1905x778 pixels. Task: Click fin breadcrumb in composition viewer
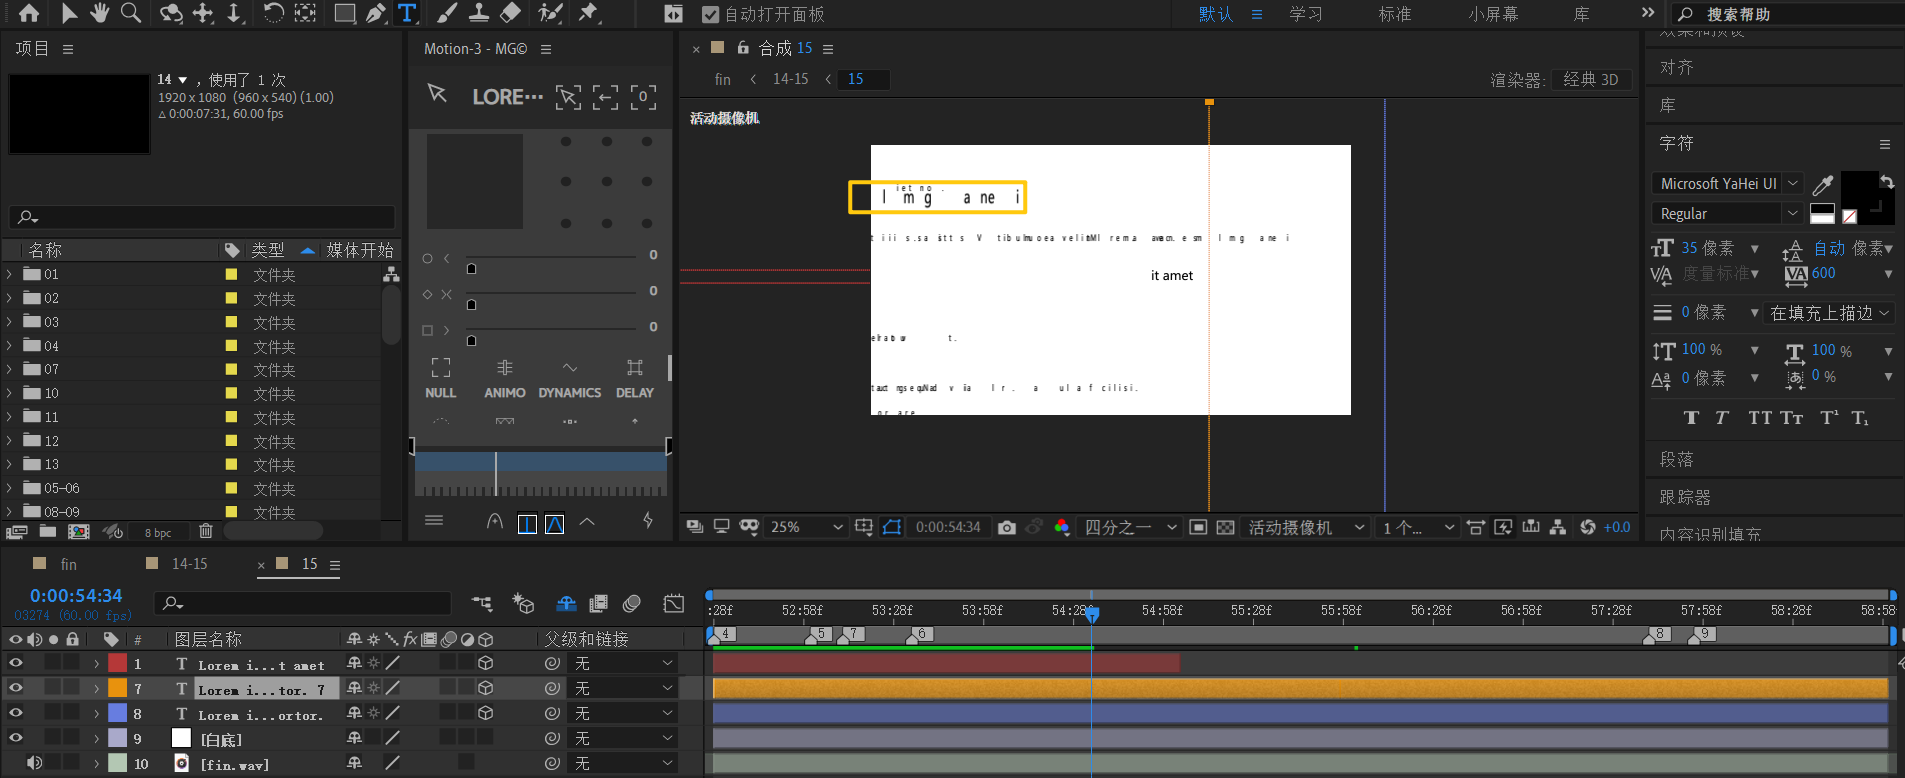(x=722, y=79)
